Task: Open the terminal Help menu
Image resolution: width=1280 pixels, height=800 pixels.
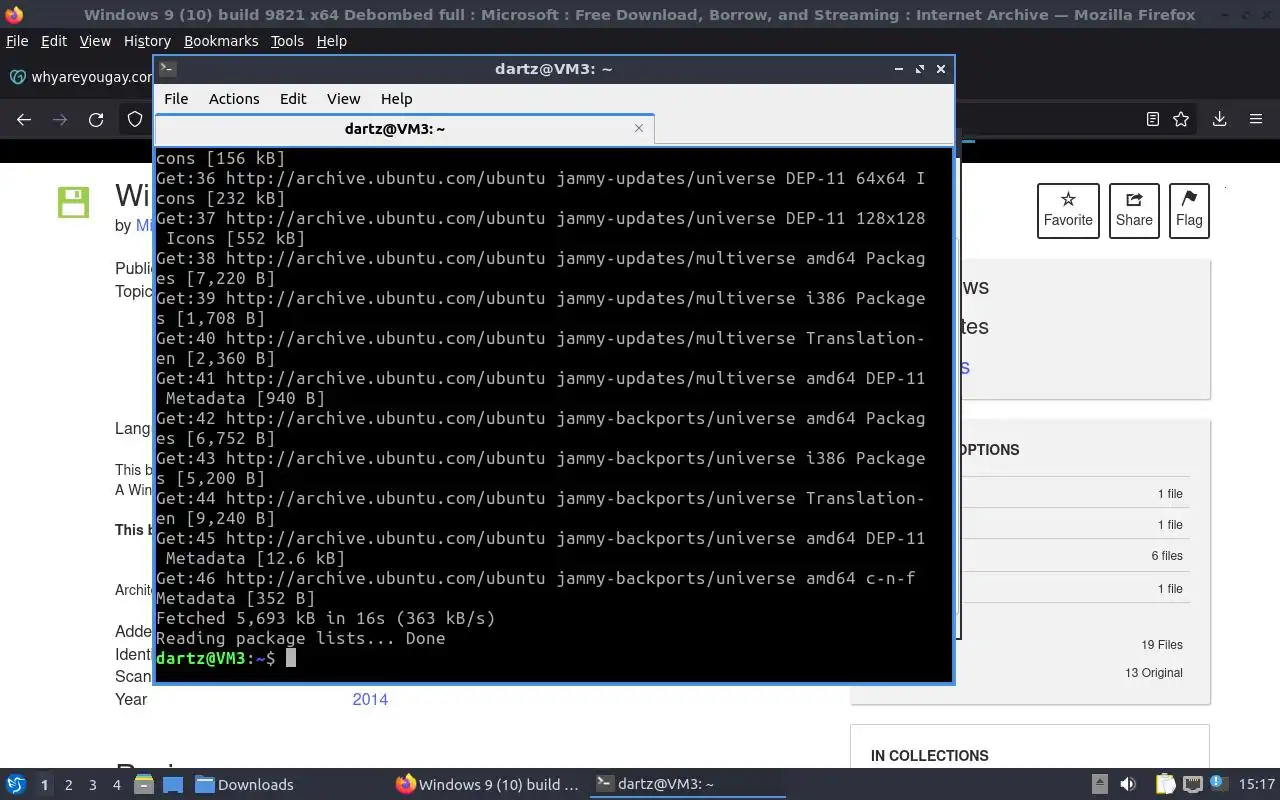Action: 396,99
